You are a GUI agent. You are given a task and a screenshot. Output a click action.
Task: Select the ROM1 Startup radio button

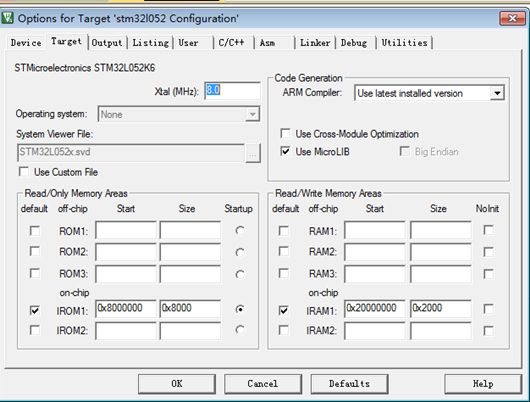pyautogui.click(x=240, y=231)
